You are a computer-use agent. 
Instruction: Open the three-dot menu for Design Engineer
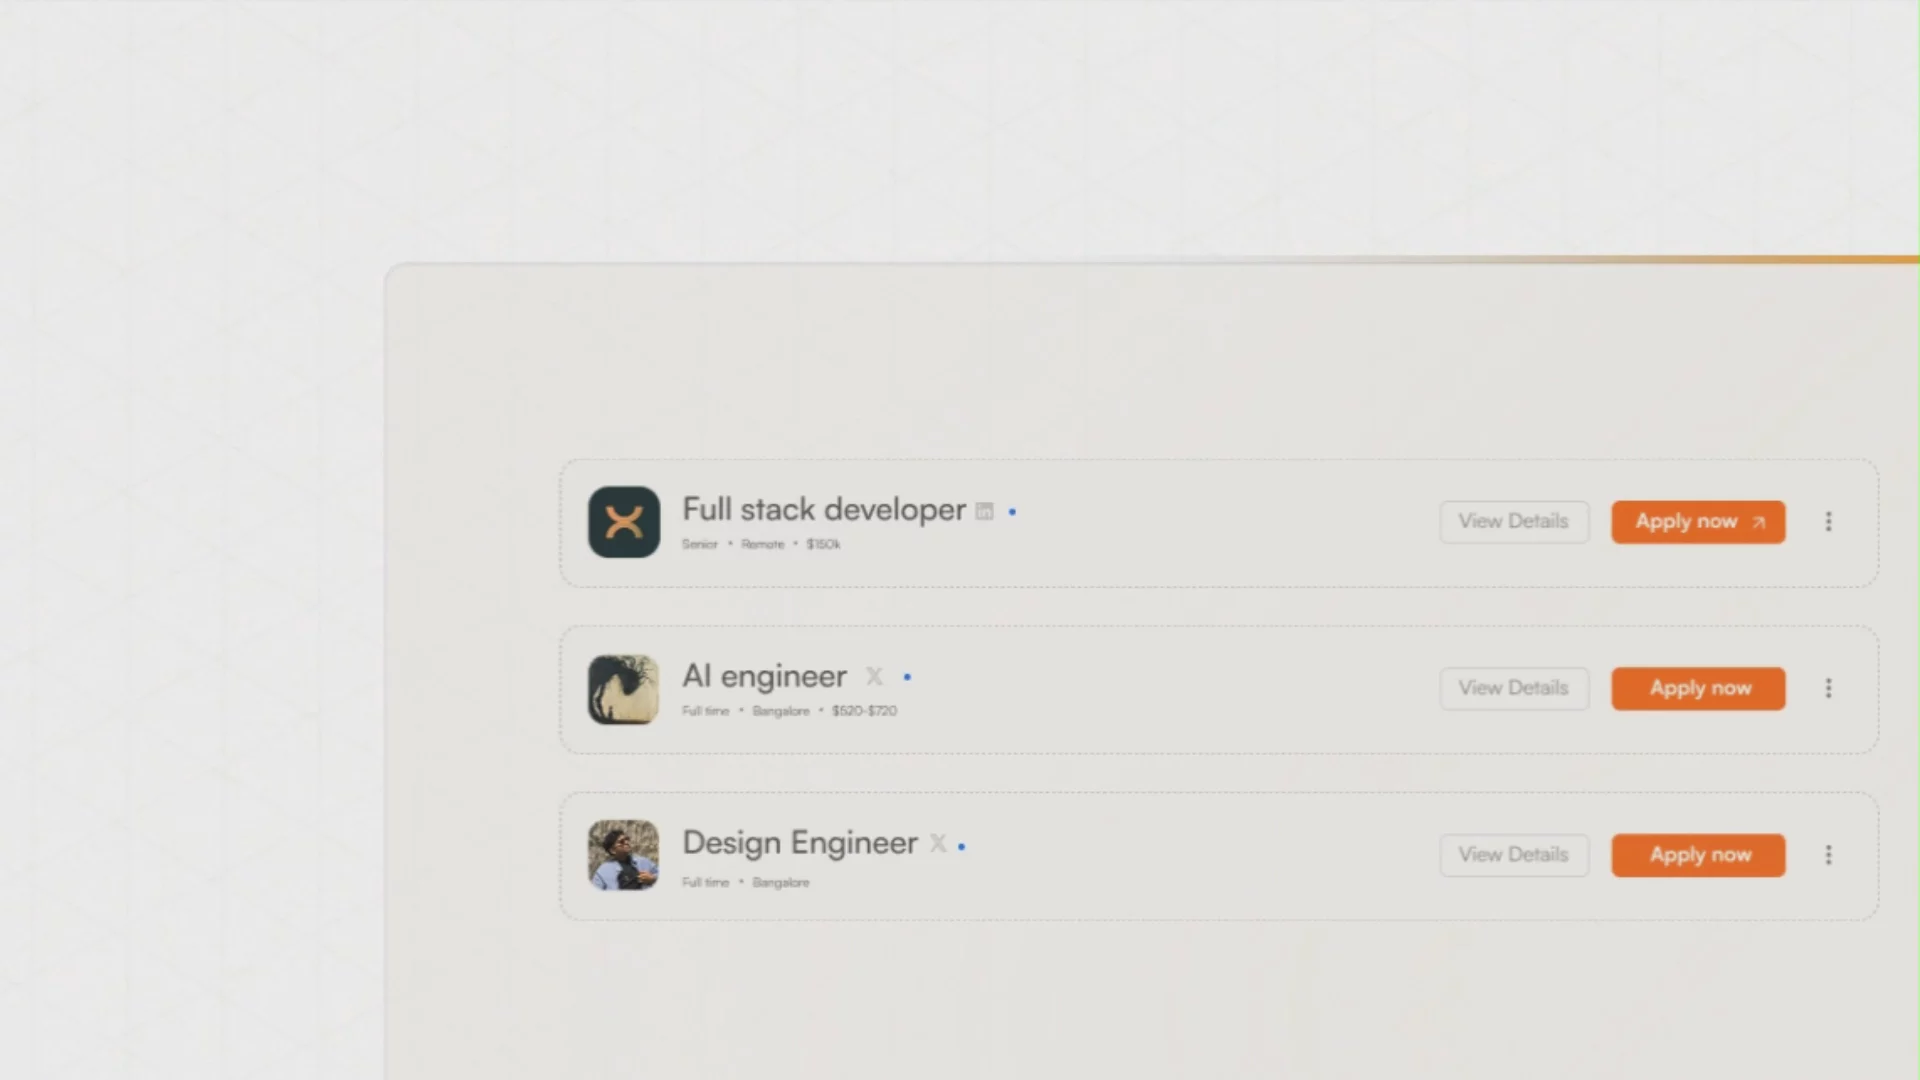pyautogui.click(x=1828, y=855)
